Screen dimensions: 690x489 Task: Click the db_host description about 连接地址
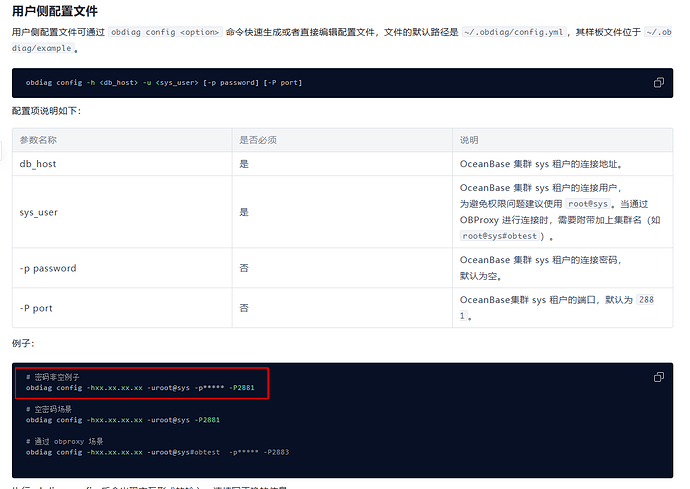(542, 164)
